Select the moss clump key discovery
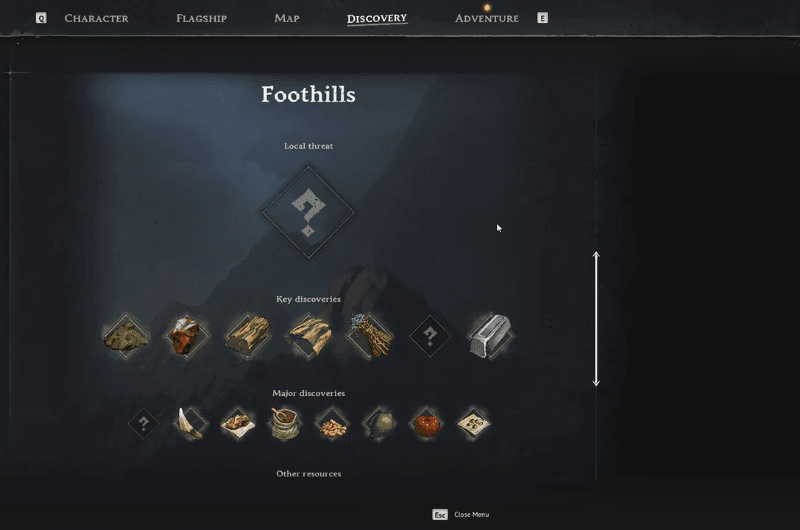800x530 pixels. point(126,336)
